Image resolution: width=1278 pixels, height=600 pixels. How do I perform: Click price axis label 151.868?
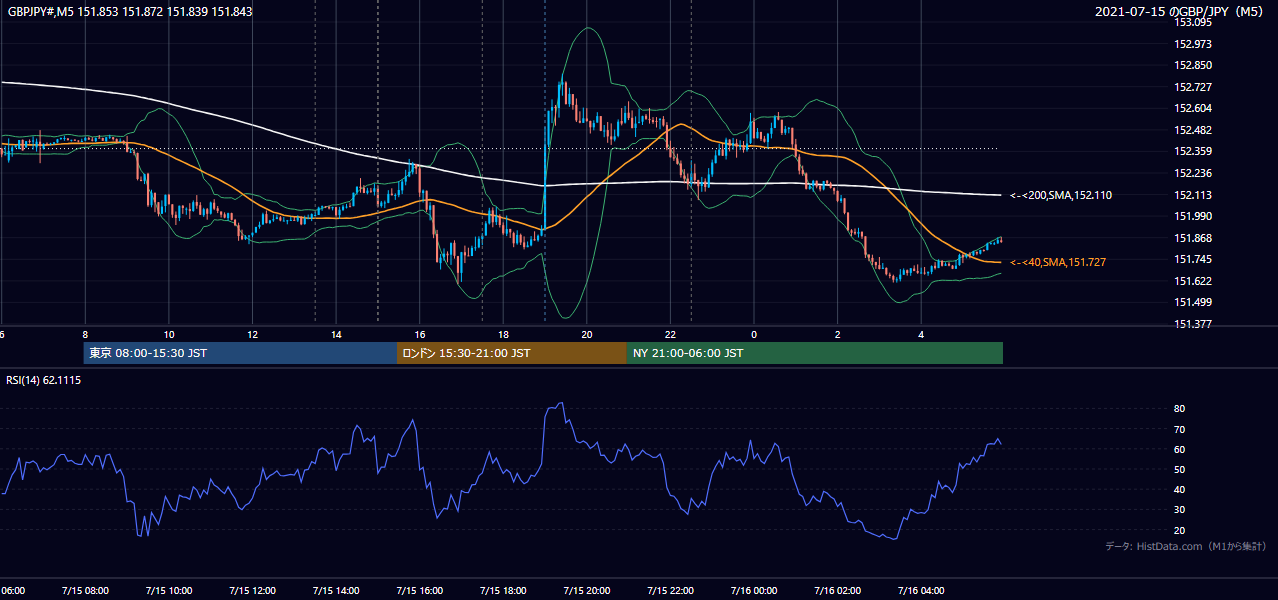pyautogui.click(x=1193, y=238)
